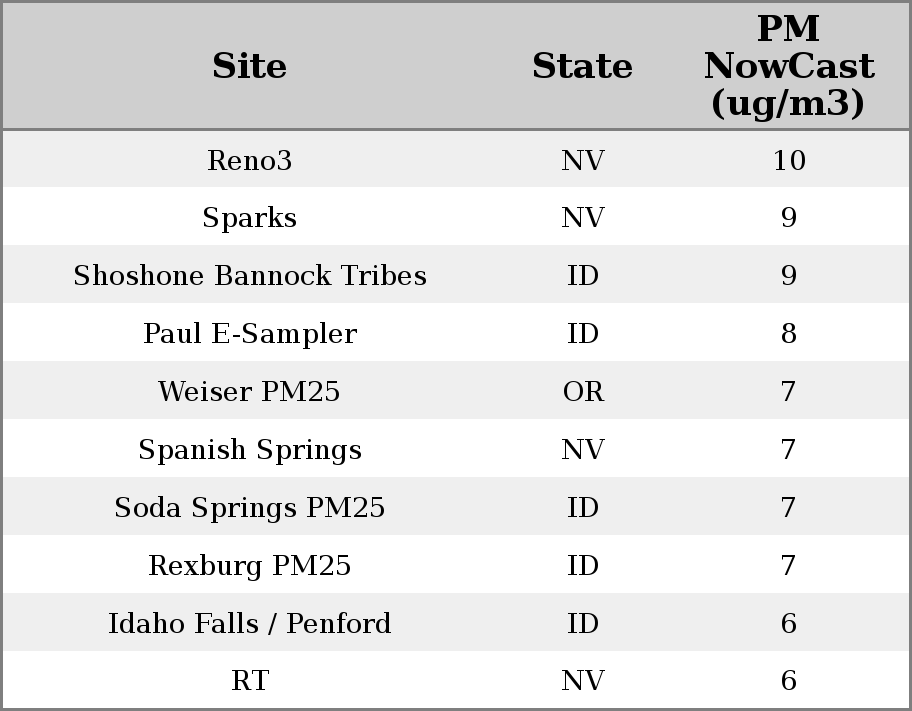
Task: Select the Spanish Springs site cell
Action: point(250,450)
